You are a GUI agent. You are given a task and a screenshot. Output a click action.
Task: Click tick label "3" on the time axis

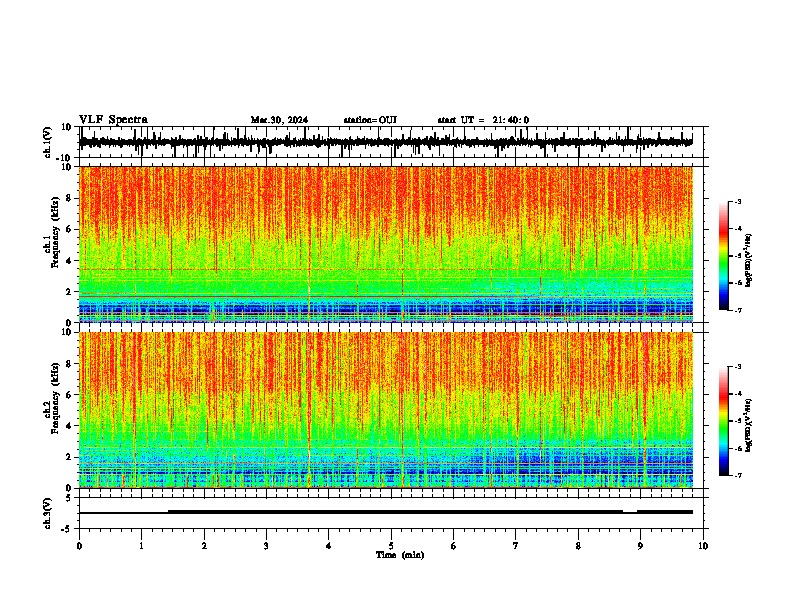pyautogui.click(x=266, y=546)
